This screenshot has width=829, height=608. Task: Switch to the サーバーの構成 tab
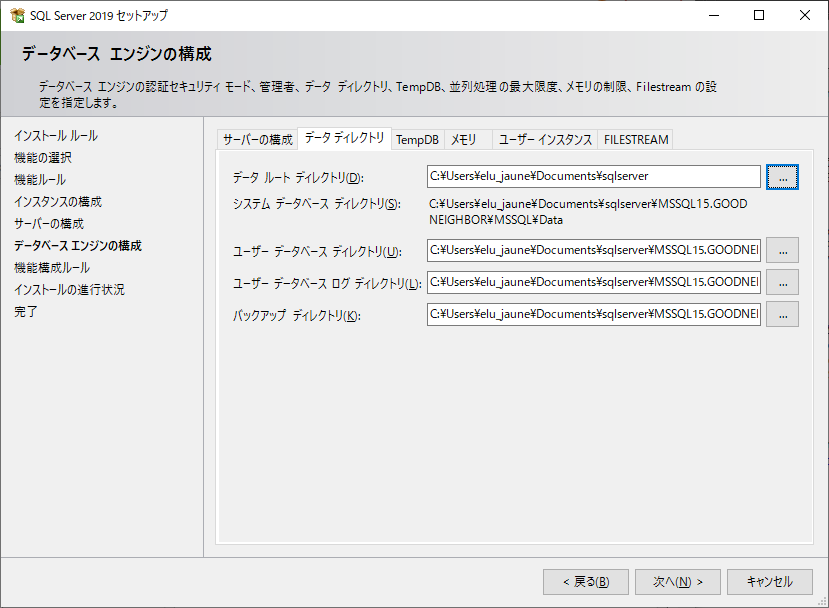257,140
